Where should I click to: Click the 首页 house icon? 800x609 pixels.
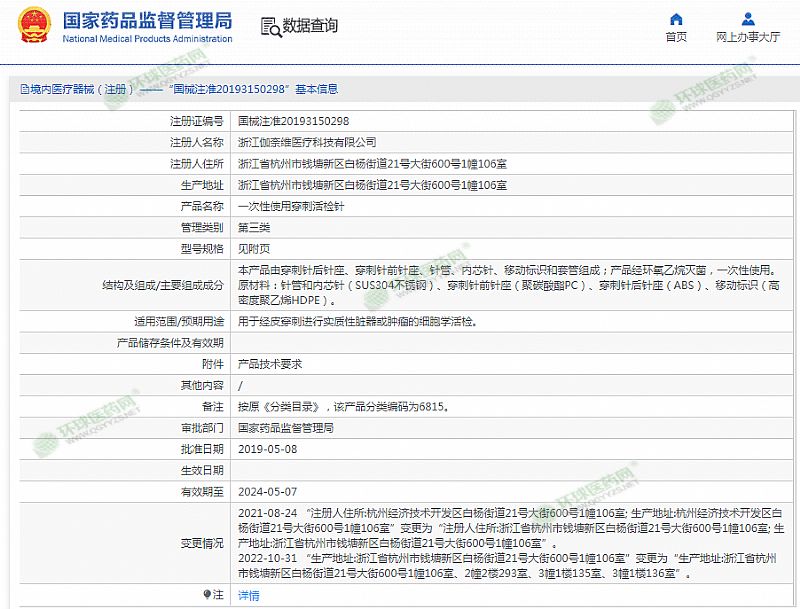(x=677, y=19)
